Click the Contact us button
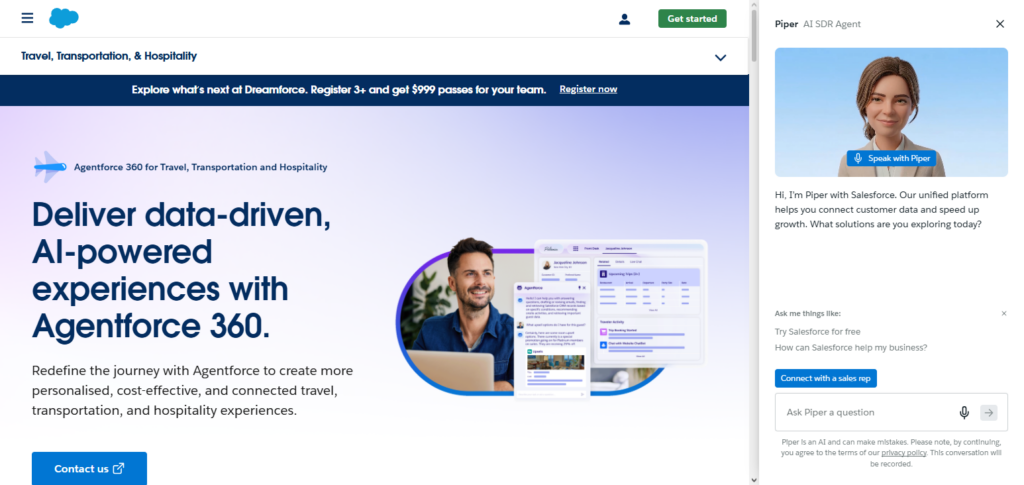 coord(89,469)
